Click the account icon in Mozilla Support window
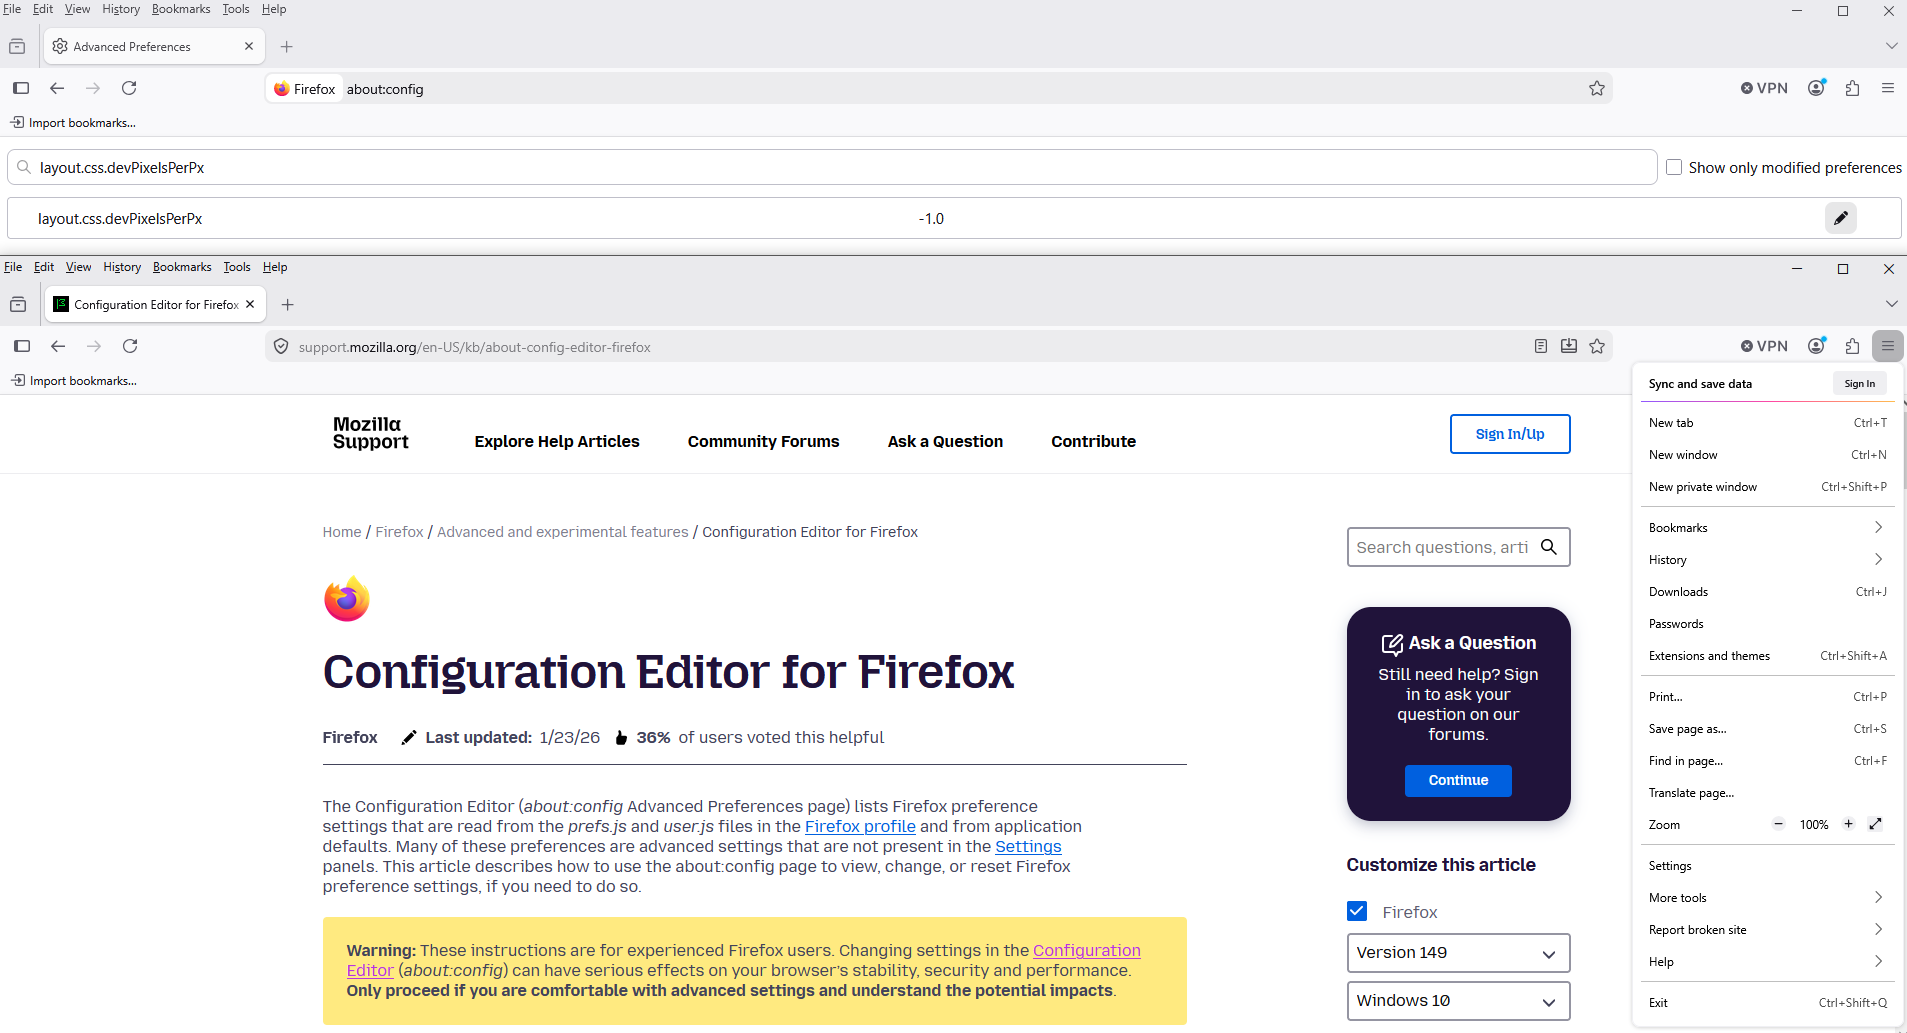 (1817, 346)
